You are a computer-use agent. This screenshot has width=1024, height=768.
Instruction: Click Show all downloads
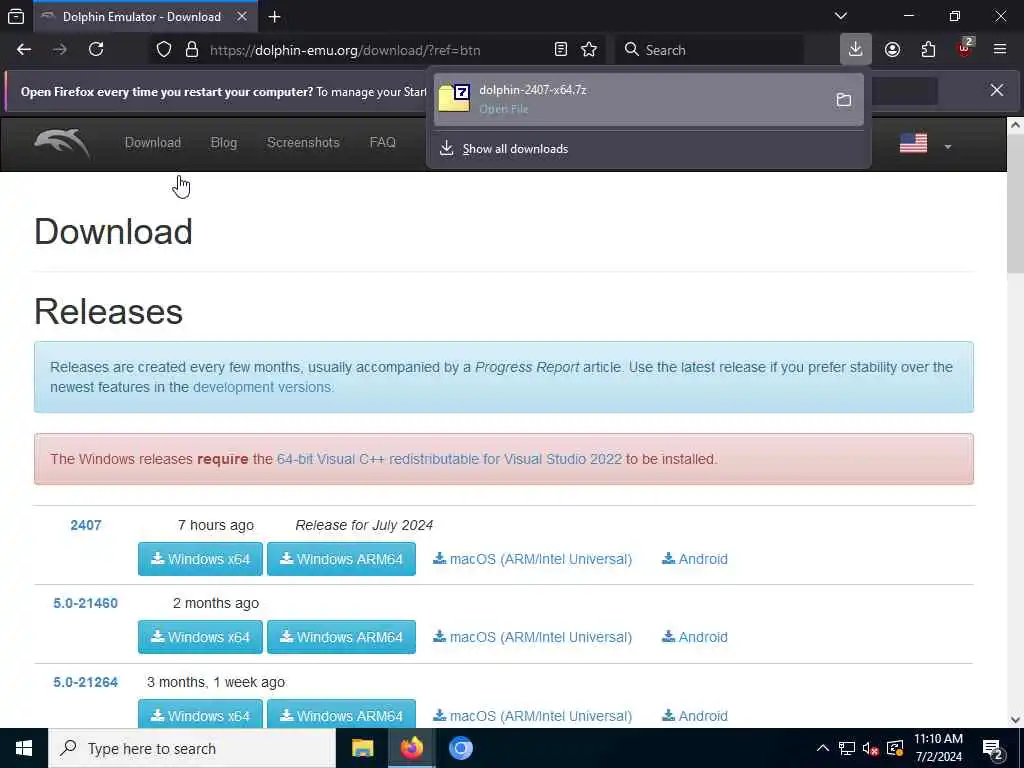515,149
